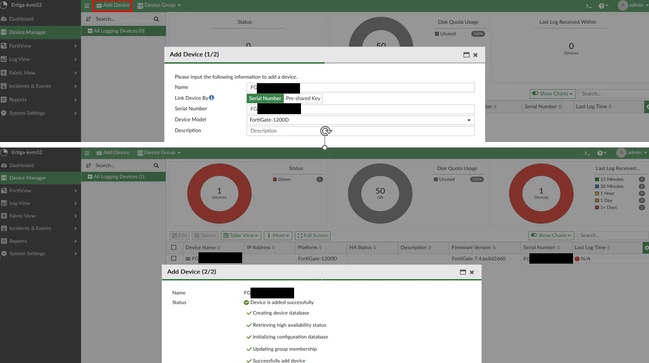Open Device Group menu in lower screenshot
Screen dimensions: 649x363
[x=159, y=153]
